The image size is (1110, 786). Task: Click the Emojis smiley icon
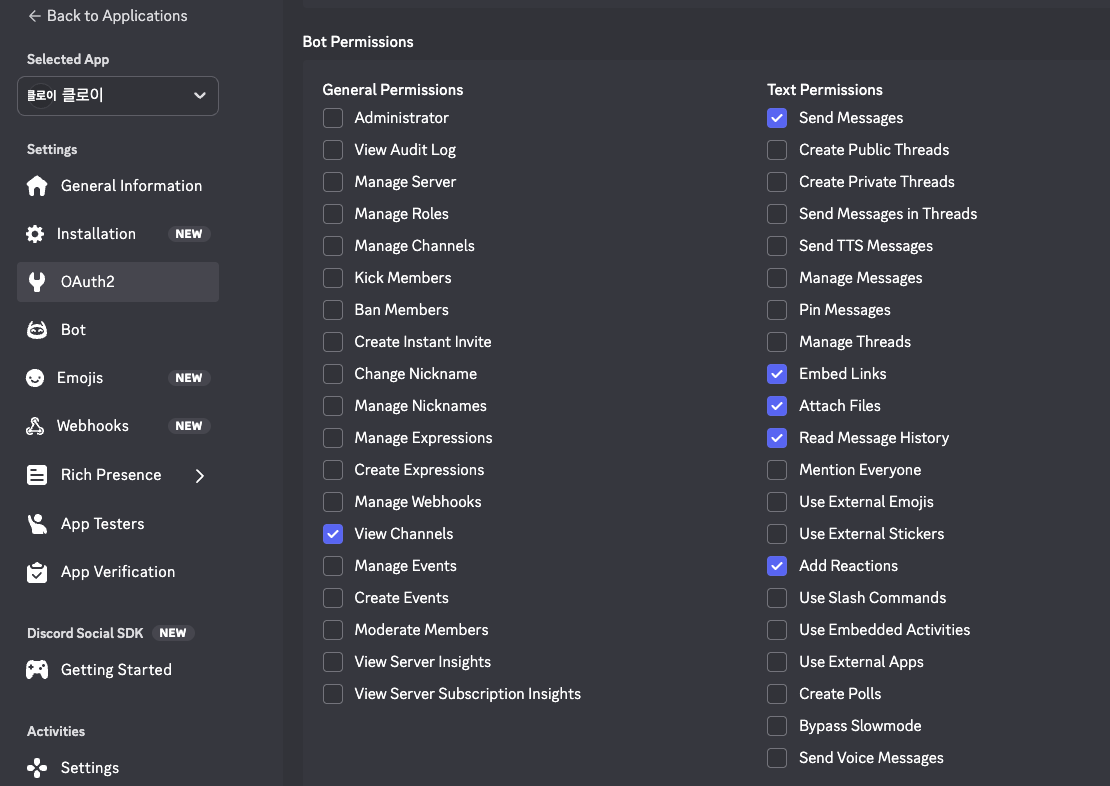tap(35, 378)
